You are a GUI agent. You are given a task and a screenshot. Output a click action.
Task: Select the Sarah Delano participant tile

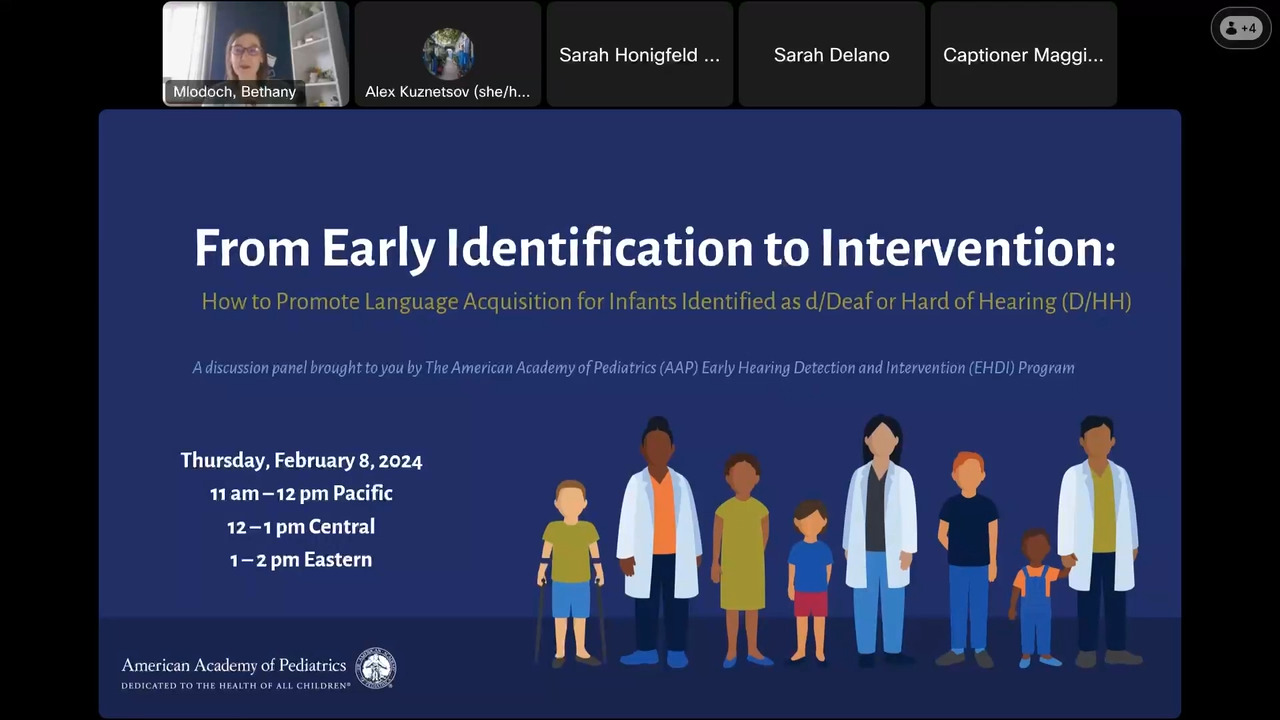[831, 55]
